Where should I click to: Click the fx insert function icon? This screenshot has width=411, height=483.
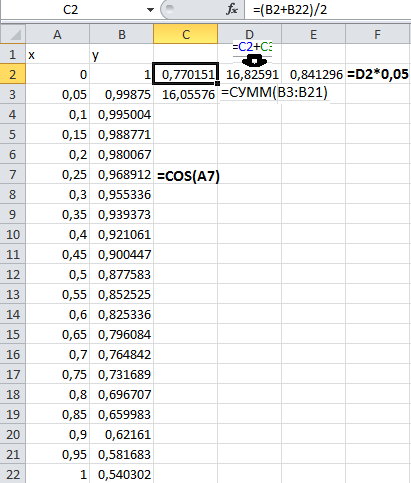tap(232, 9)
